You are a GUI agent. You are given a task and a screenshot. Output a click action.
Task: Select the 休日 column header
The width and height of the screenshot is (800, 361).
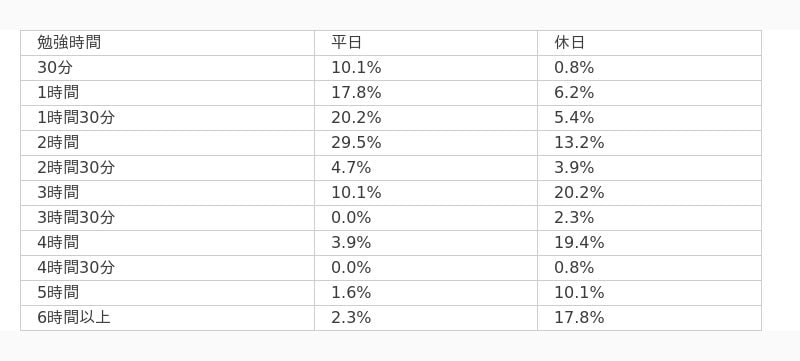(649, 43)
